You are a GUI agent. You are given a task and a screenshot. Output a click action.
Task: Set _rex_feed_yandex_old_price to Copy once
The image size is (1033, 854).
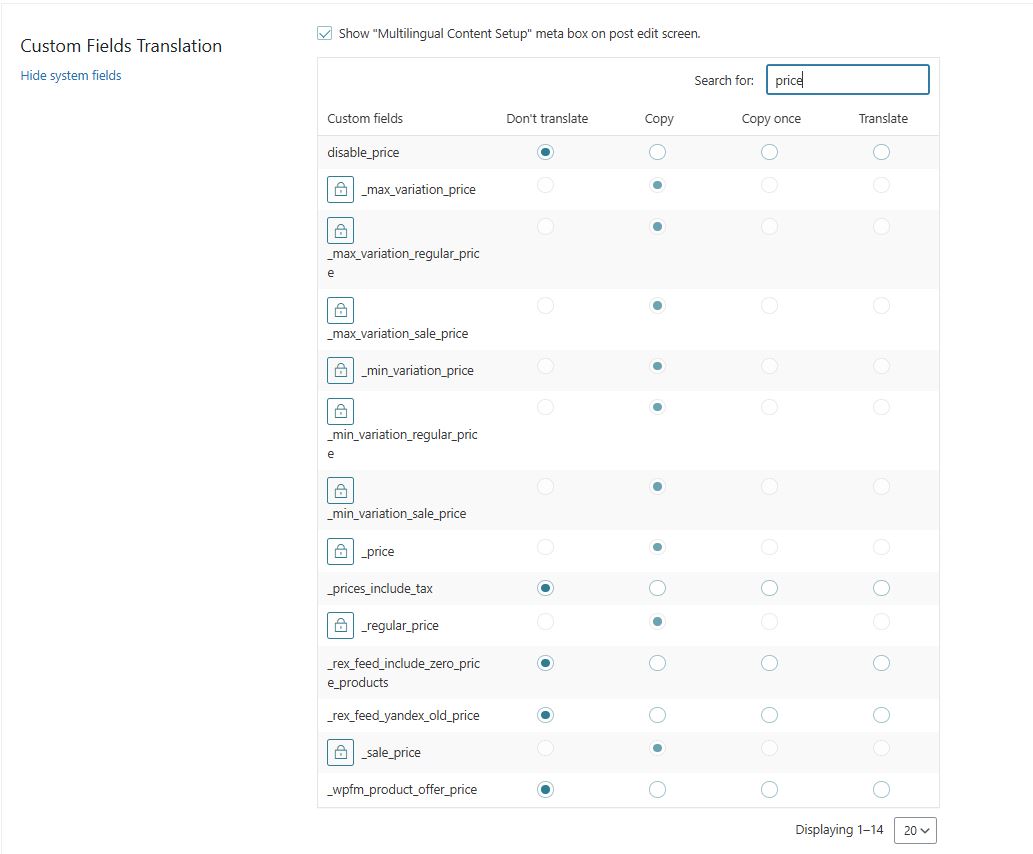coord(769,715)
